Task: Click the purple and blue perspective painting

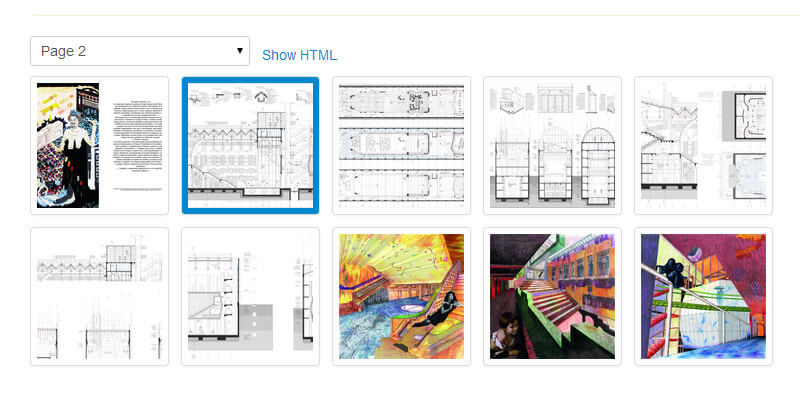Action: coord(703,296)
